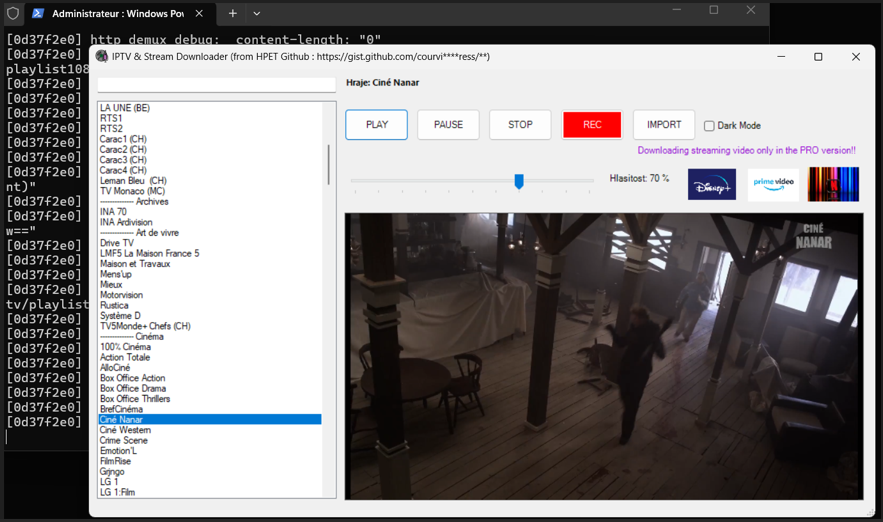Image resolution: width=883 pixels, height=522 pixels.
Task: Select channel Action Totale
Action: click(211, 358)
